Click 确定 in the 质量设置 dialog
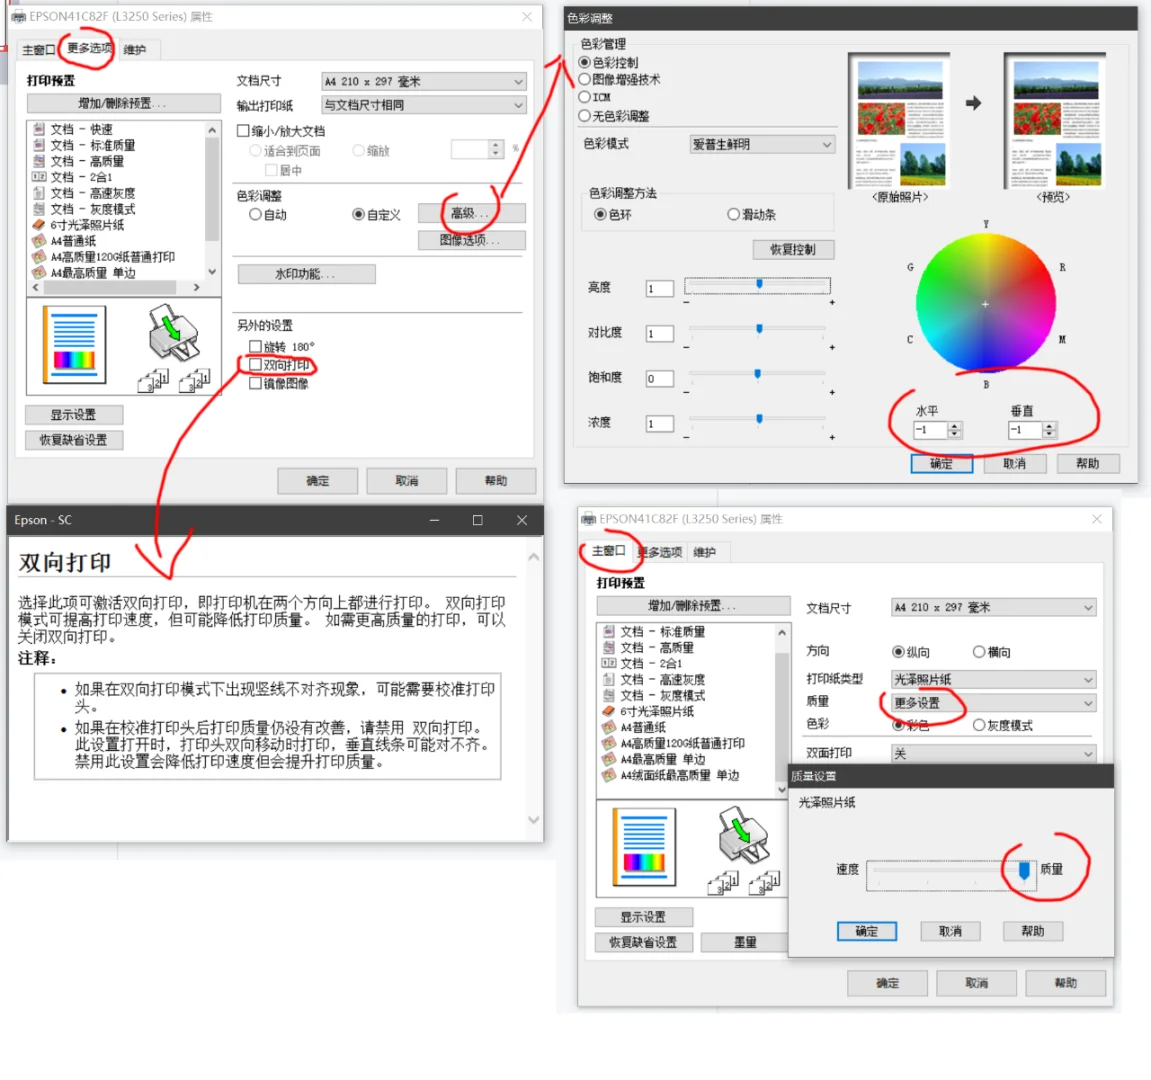This screenshot has width=1151, height=1080. point(867,931)
